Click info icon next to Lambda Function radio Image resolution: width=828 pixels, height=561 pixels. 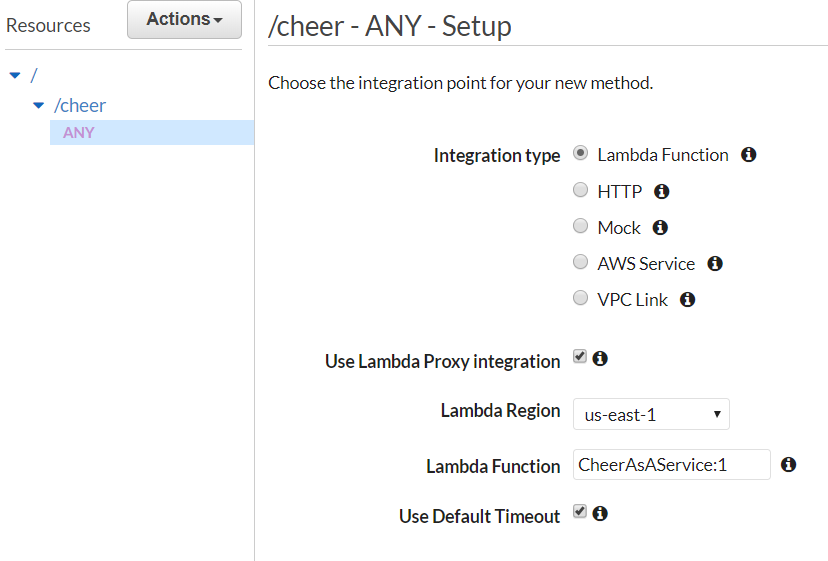click(x=748, y=155)
